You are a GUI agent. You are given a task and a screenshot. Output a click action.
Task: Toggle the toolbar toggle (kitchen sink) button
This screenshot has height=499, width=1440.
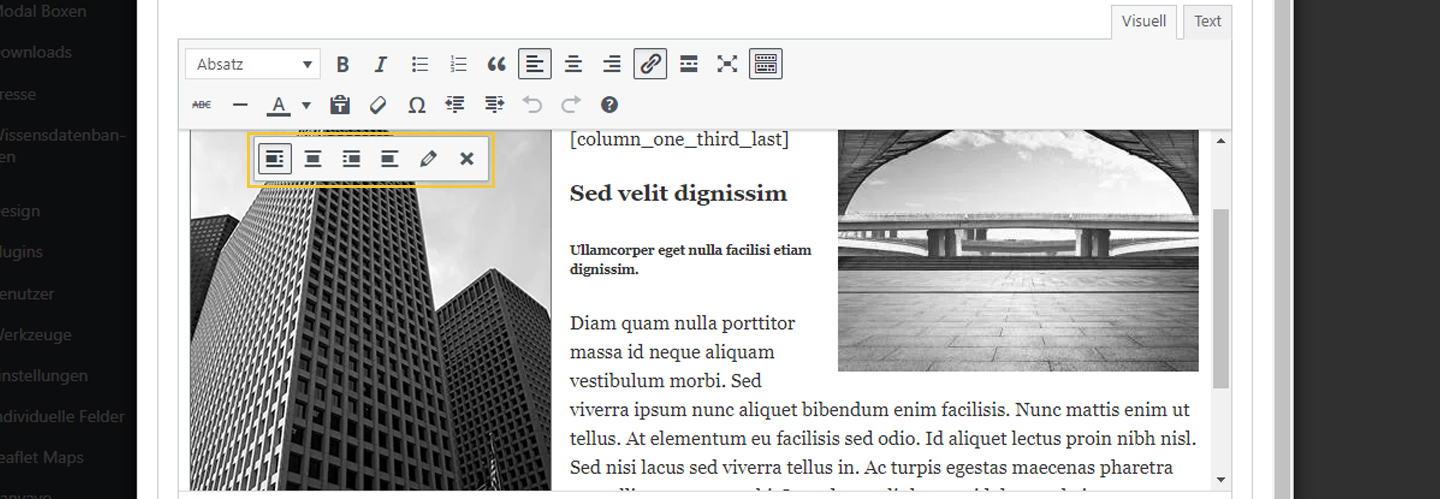[766, 65]
